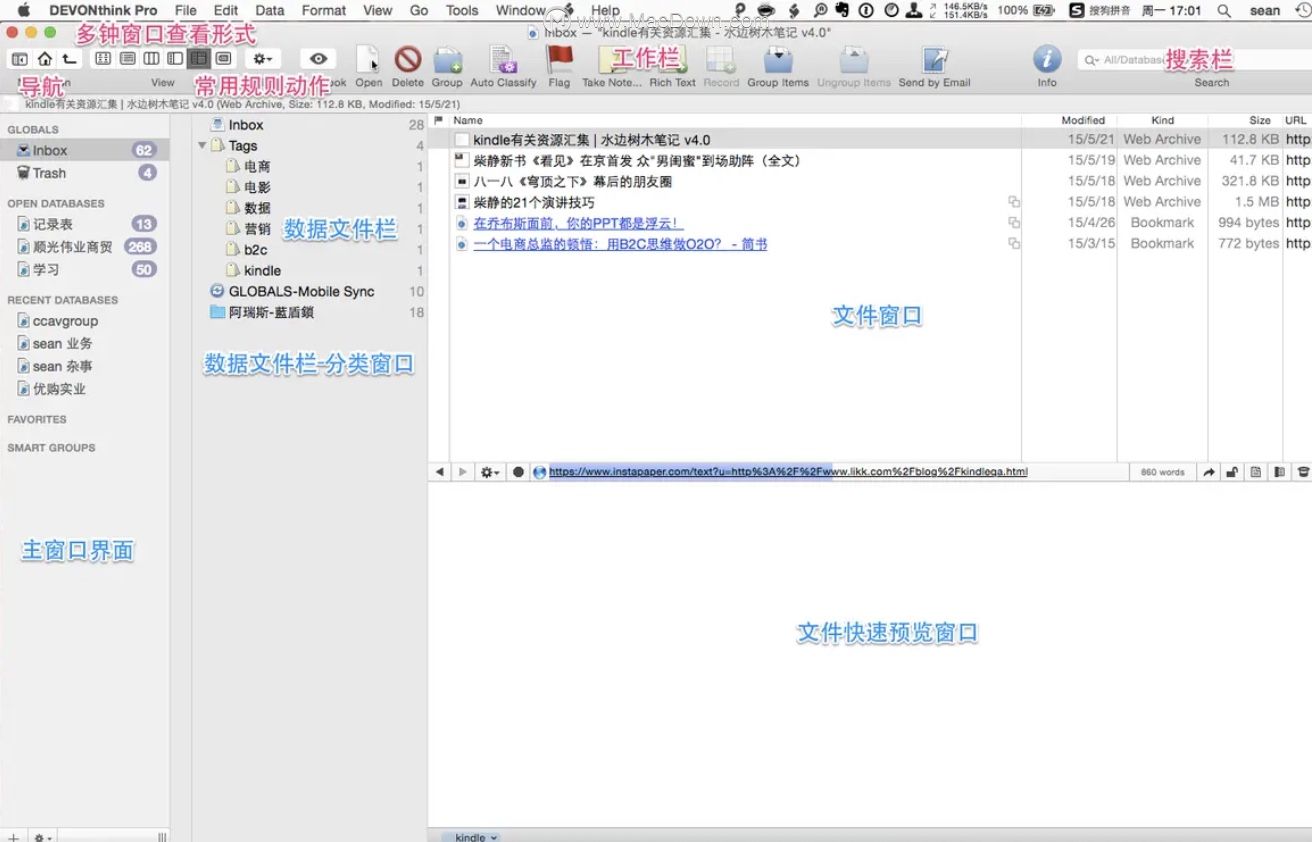Go forward in the preview pane
Image resolution: width=1312 pixels, height=842 pixels.
click(x=462, y=472)
